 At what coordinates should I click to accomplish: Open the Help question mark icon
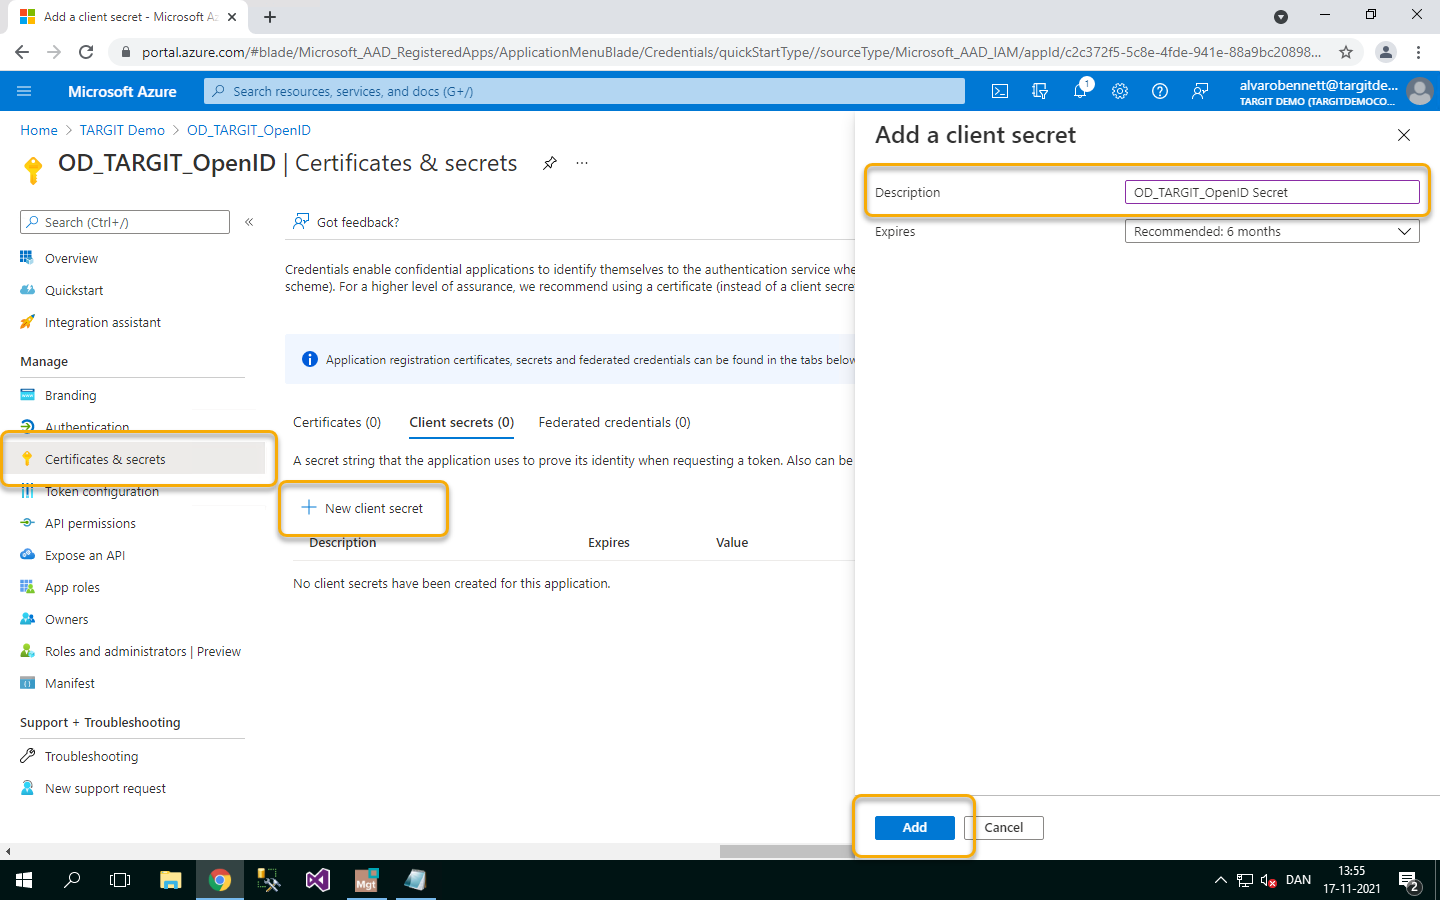tap(1160, 91)
